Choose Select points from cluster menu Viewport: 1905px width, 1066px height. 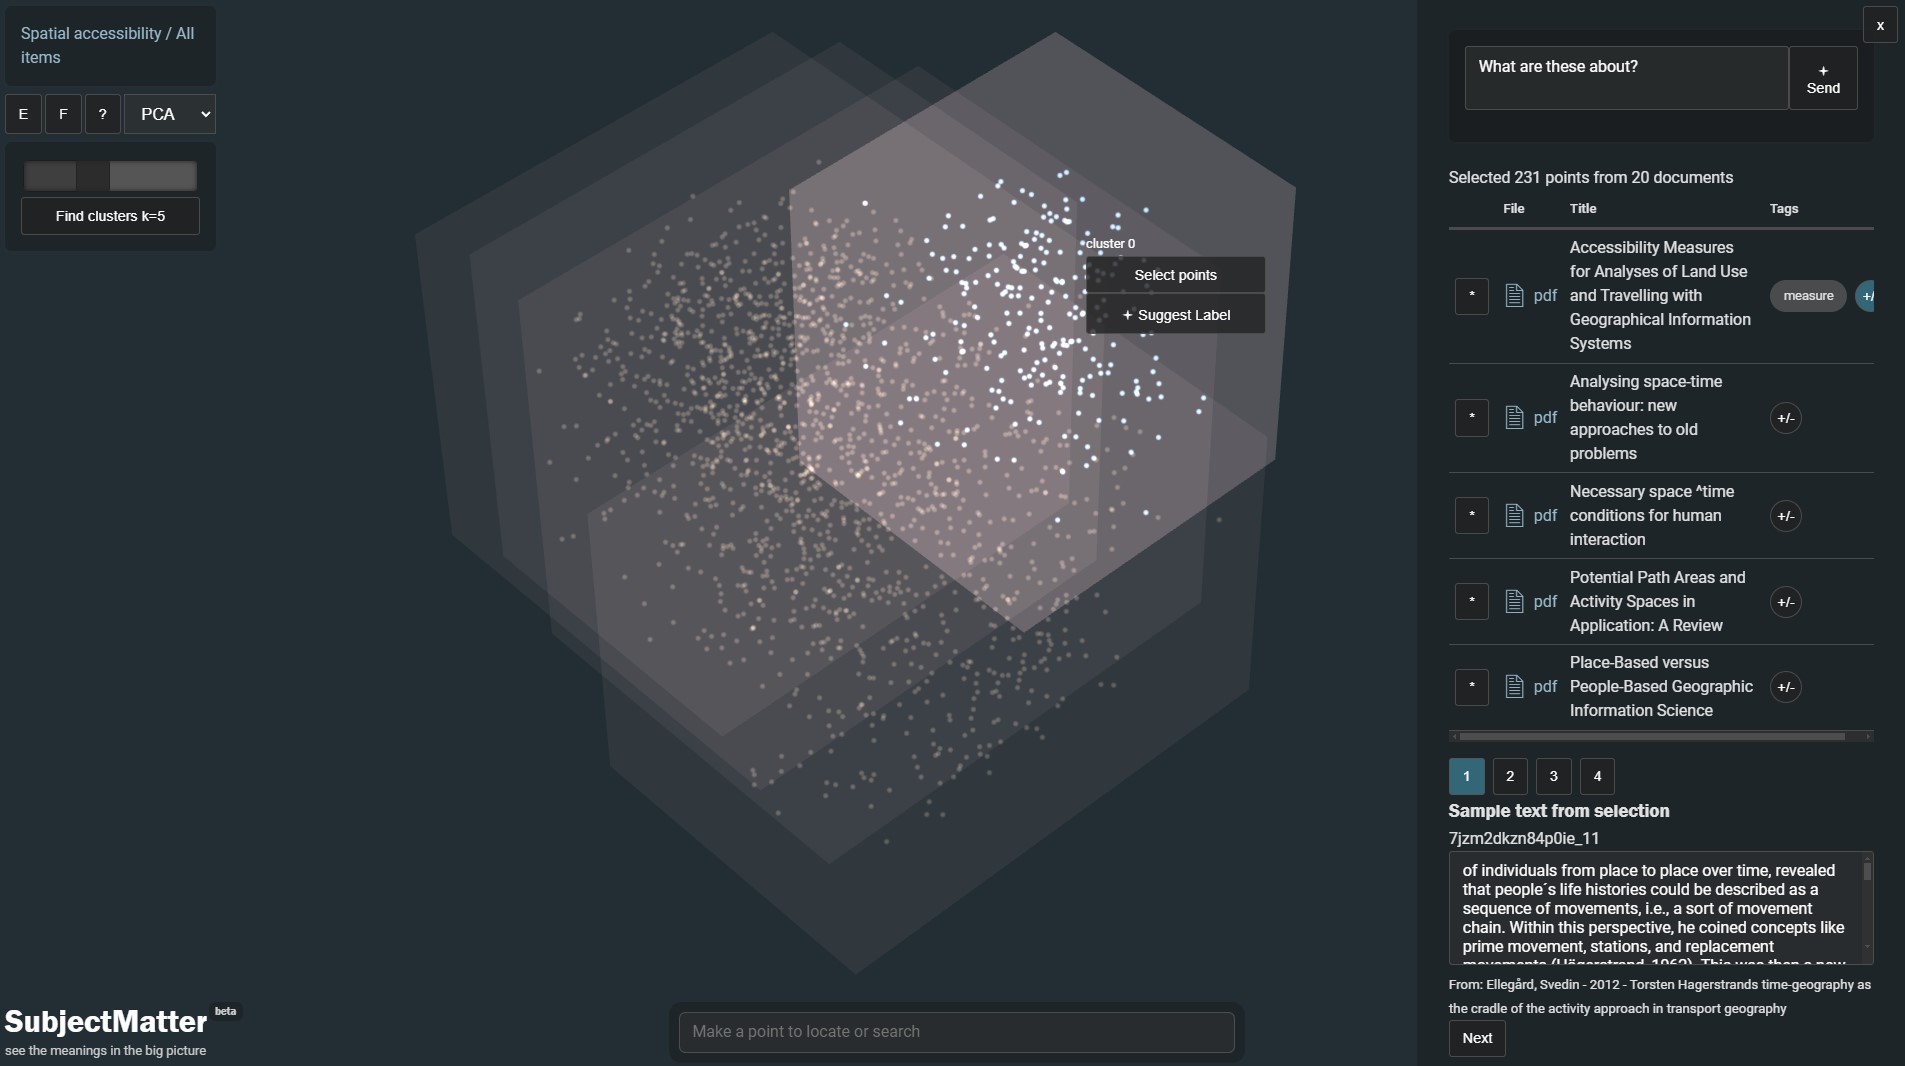pos(1175,275)
